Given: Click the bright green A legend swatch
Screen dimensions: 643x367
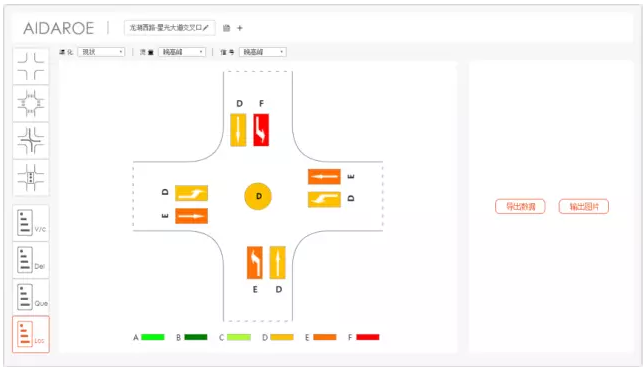Looking at the screenshot, I should coord(153,337).
